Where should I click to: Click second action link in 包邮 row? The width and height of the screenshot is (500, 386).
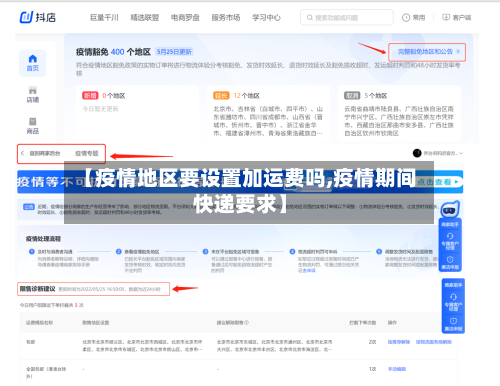pos(434,342)
